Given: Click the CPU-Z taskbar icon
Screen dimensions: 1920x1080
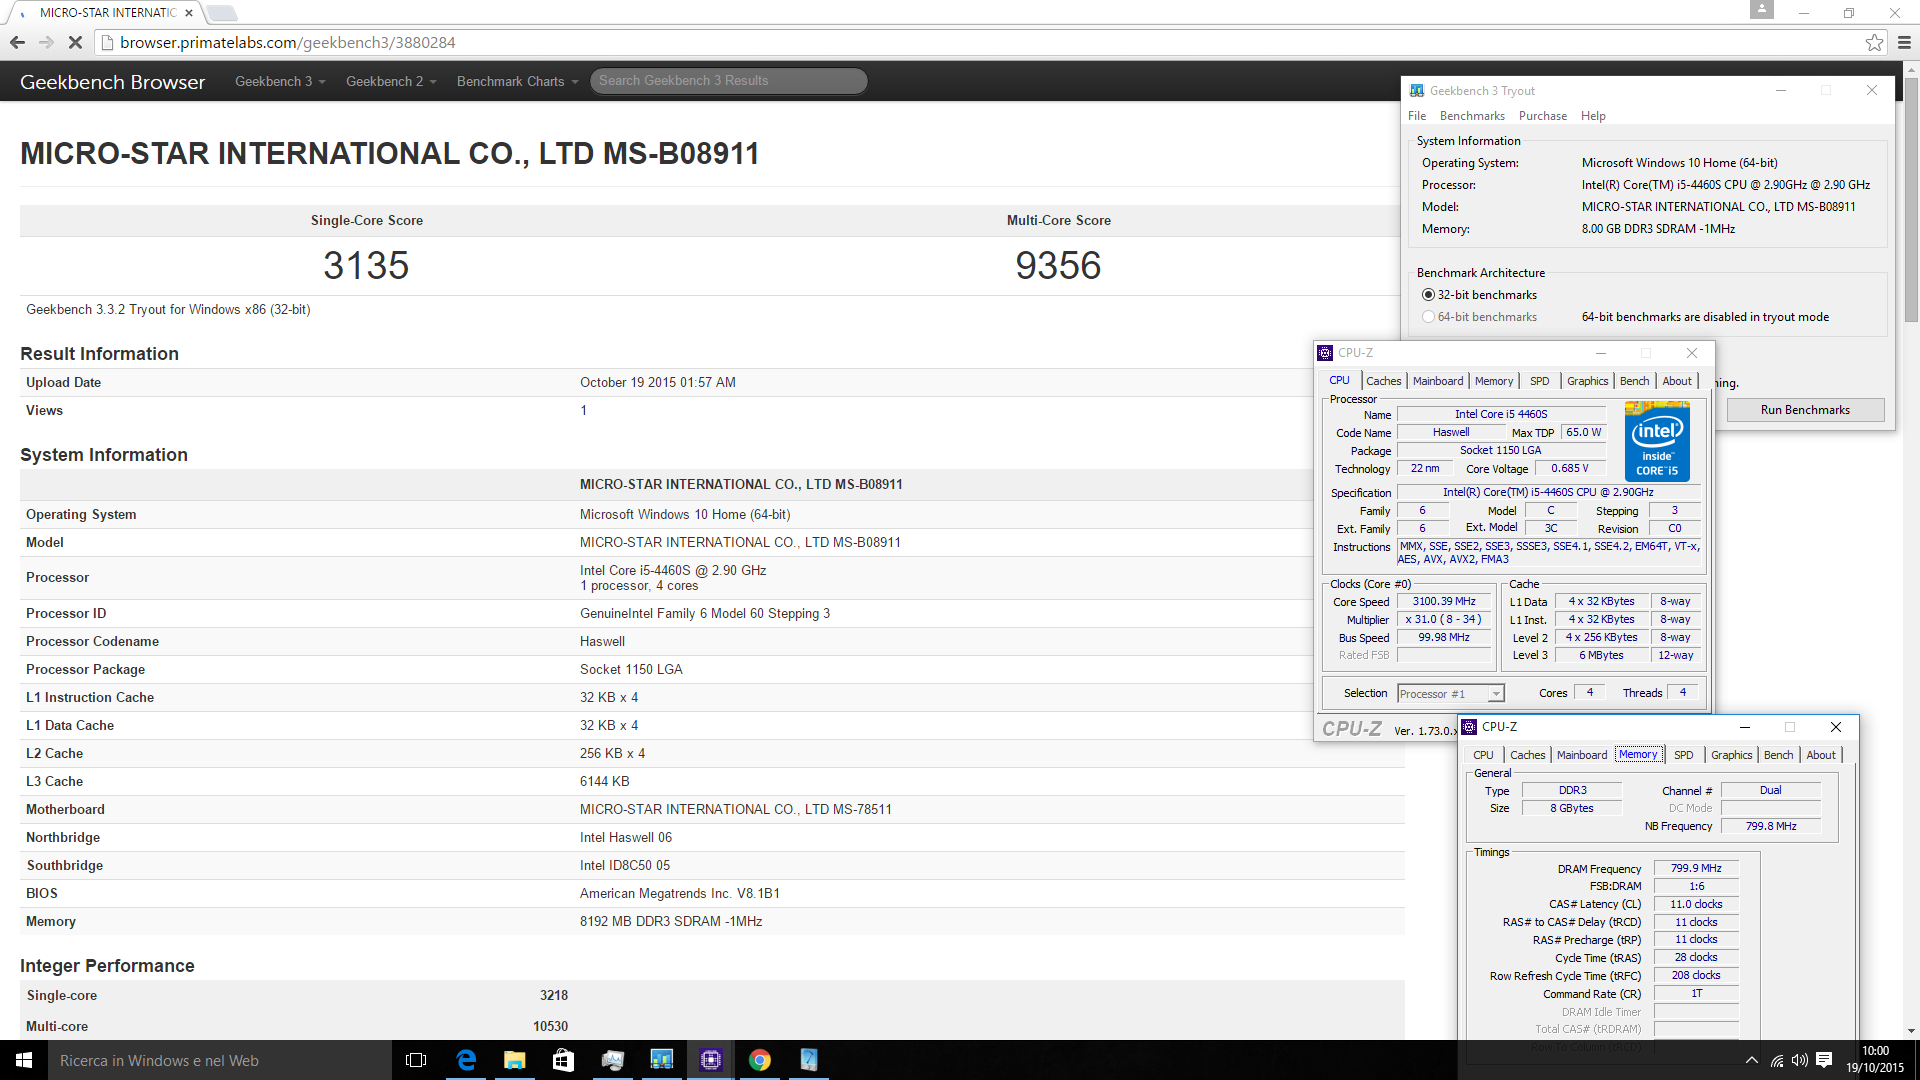Looking at the screenshot, I should pyautogui.click(x=711, y=1060).
